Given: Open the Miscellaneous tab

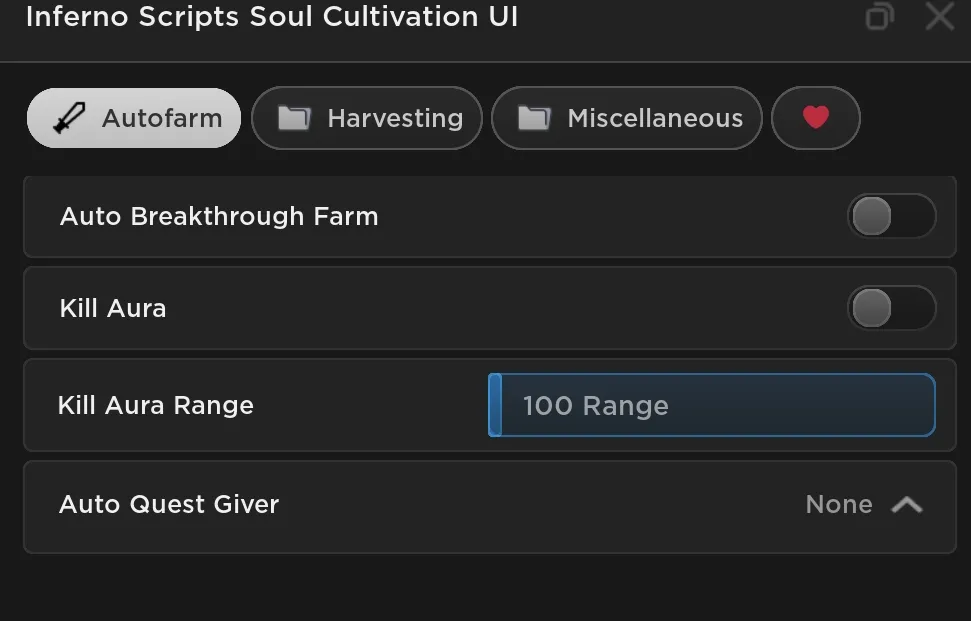Looking at the screenshot, I should pyautogui.click(x=627, y=118).
